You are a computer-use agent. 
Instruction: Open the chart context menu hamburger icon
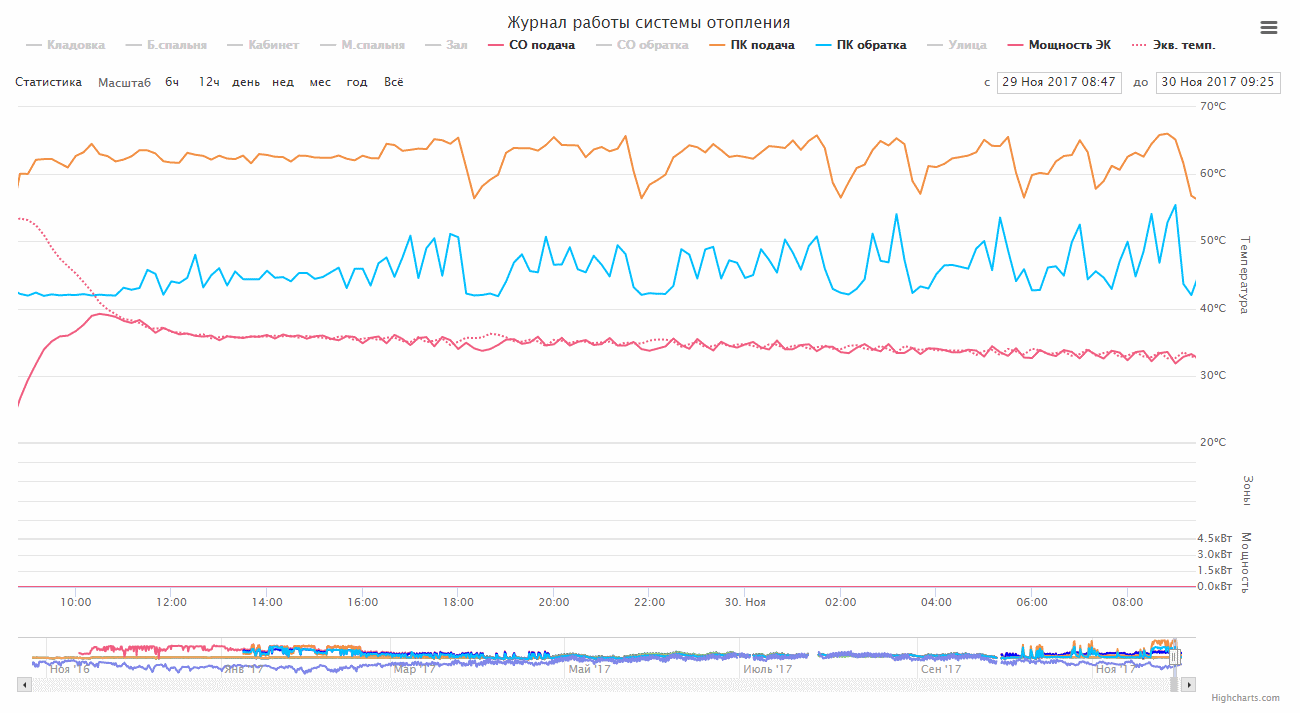pyautogui.click(x=1269, y=28)
